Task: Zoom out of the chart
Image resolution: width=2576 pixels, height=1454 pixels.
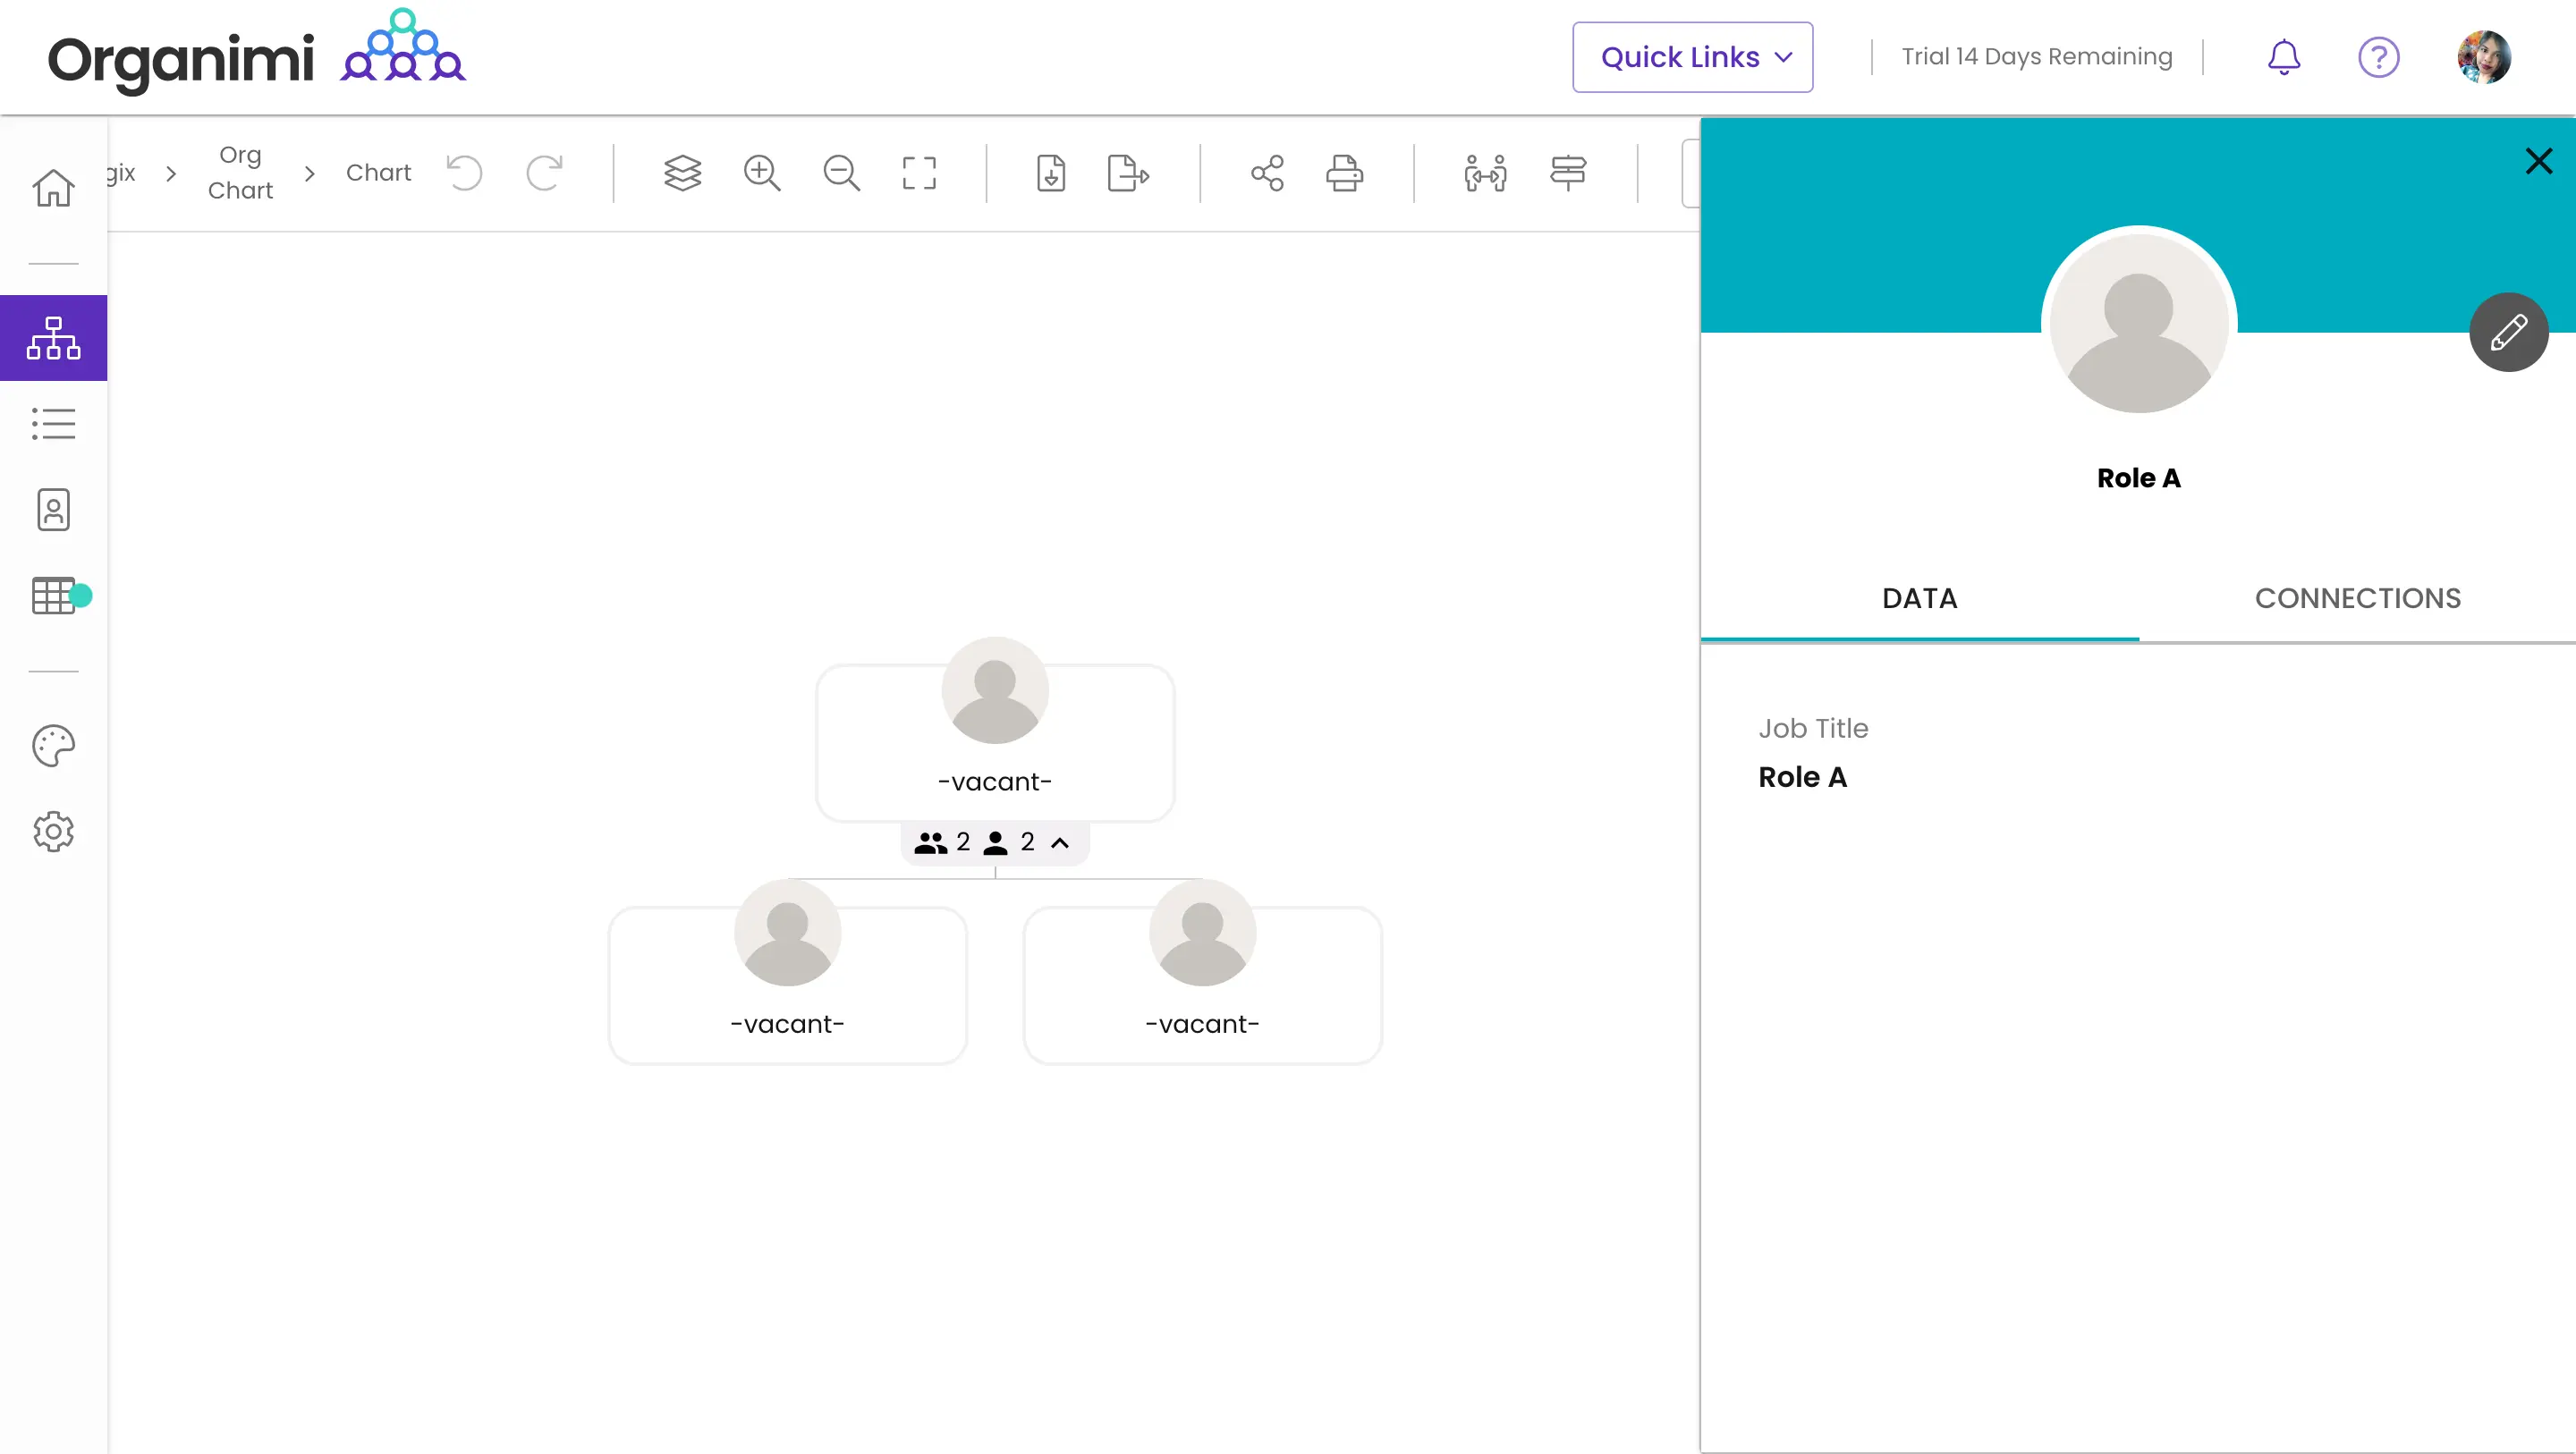Action: tap(841, 173)
